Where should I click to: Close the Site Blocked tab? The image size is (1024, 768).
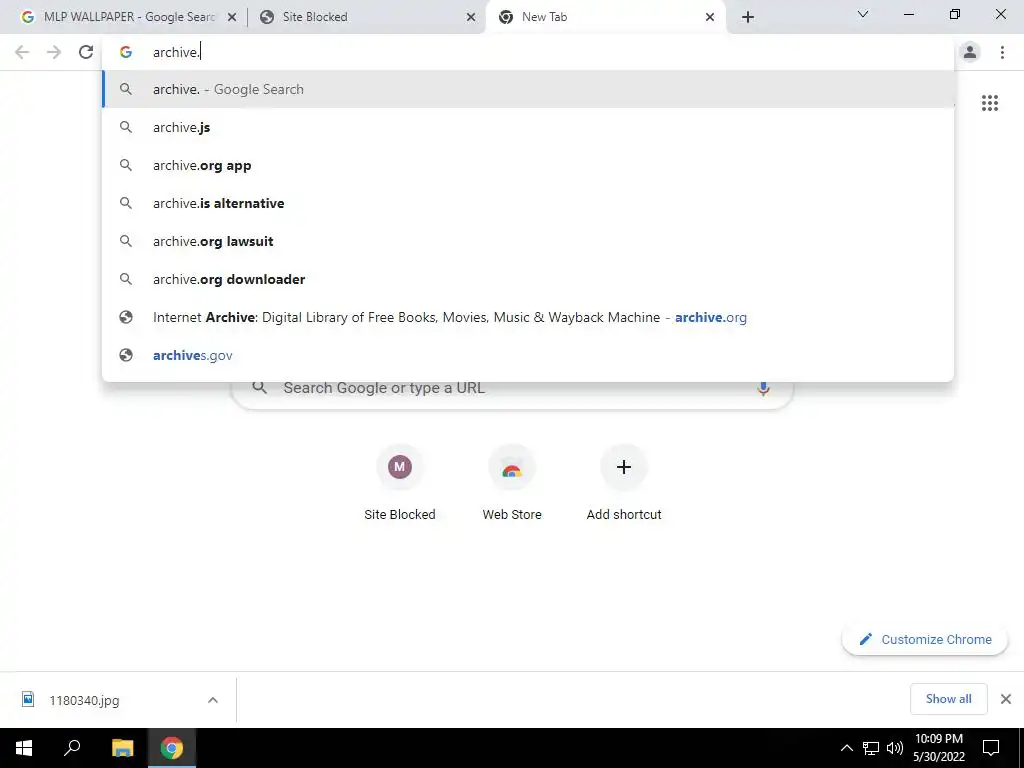(470, 18)
